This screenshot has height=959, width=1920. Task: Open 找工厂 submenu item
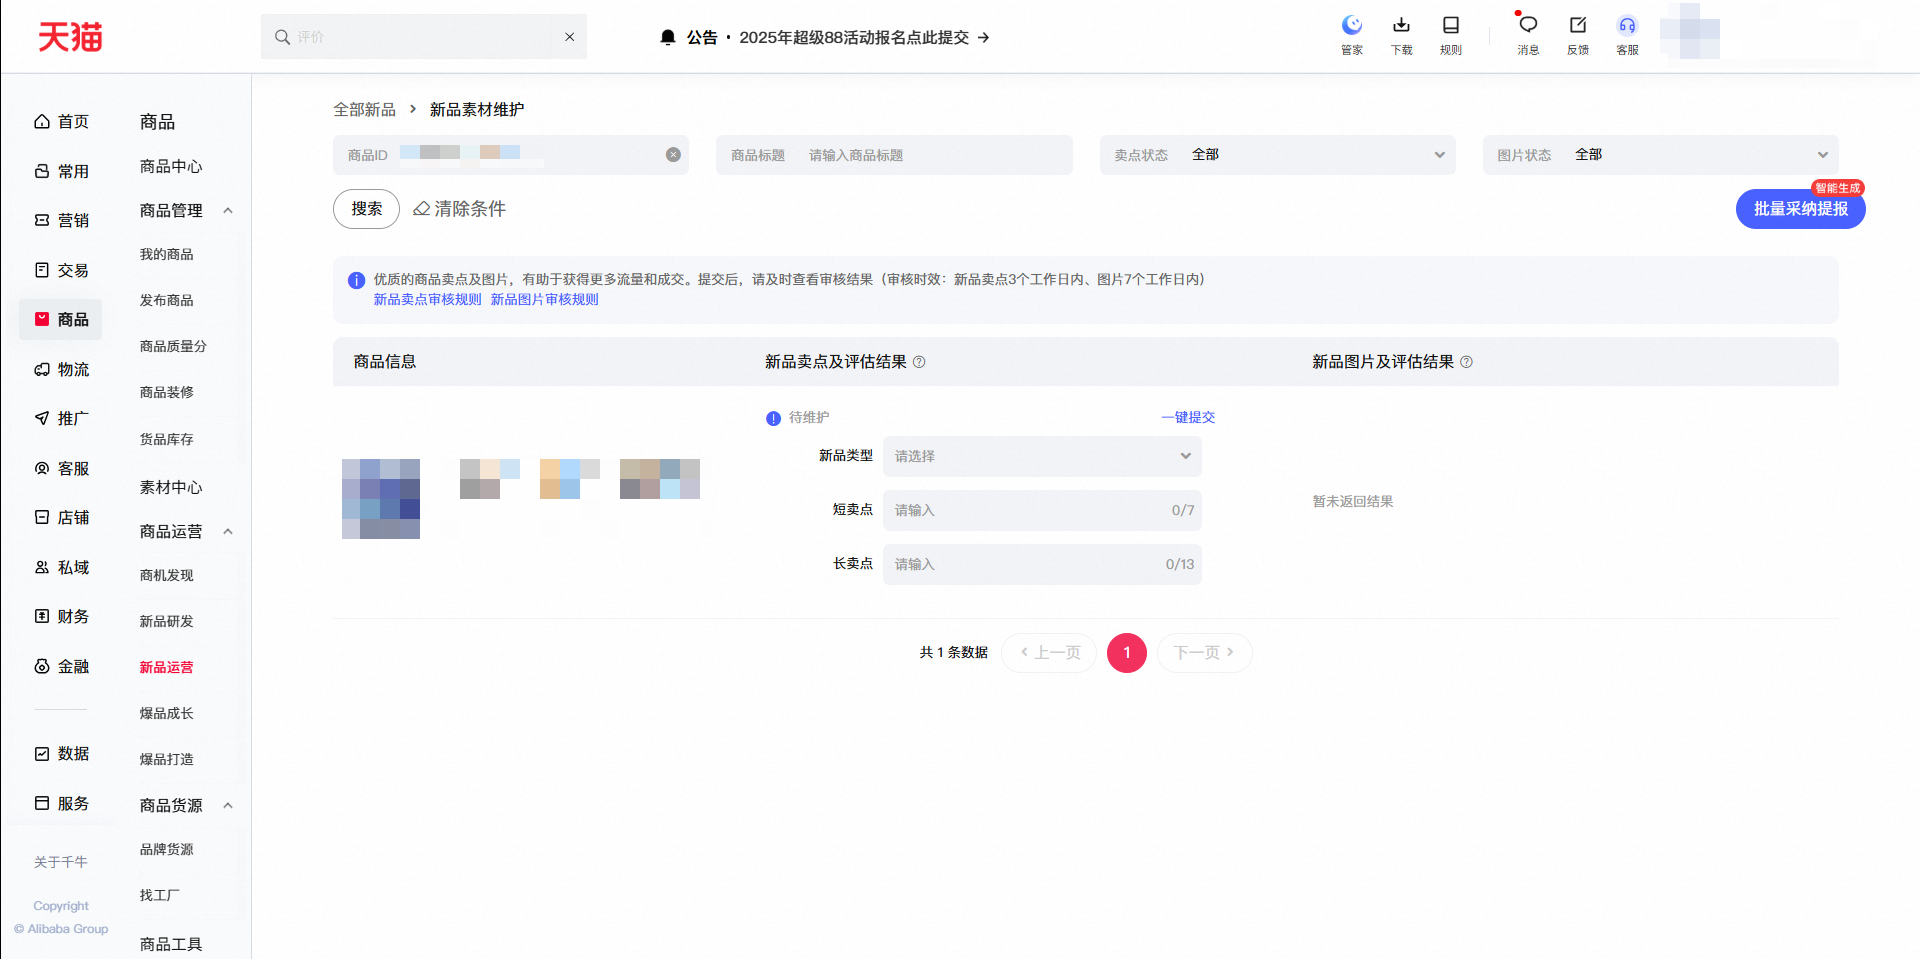160,895
